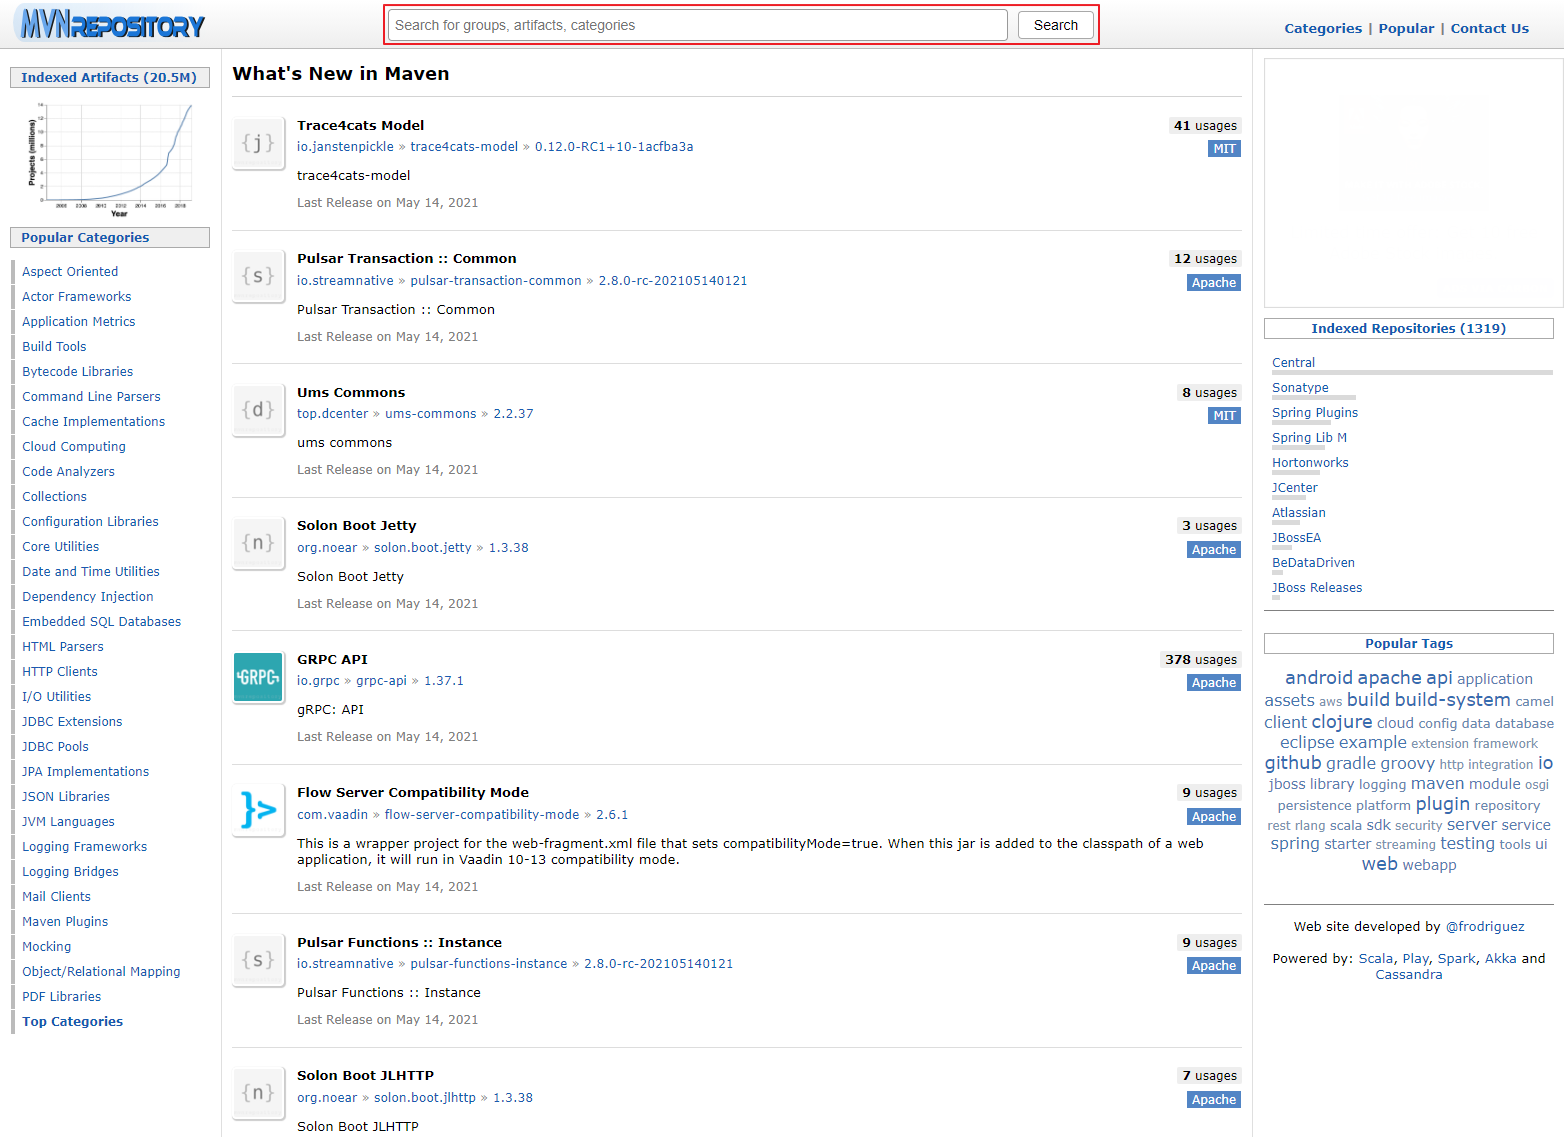This screenshot has width=1564, height=1137.
Task: Open Indexed Artifacts (20.5M) header link
Action: click(109, 77)
